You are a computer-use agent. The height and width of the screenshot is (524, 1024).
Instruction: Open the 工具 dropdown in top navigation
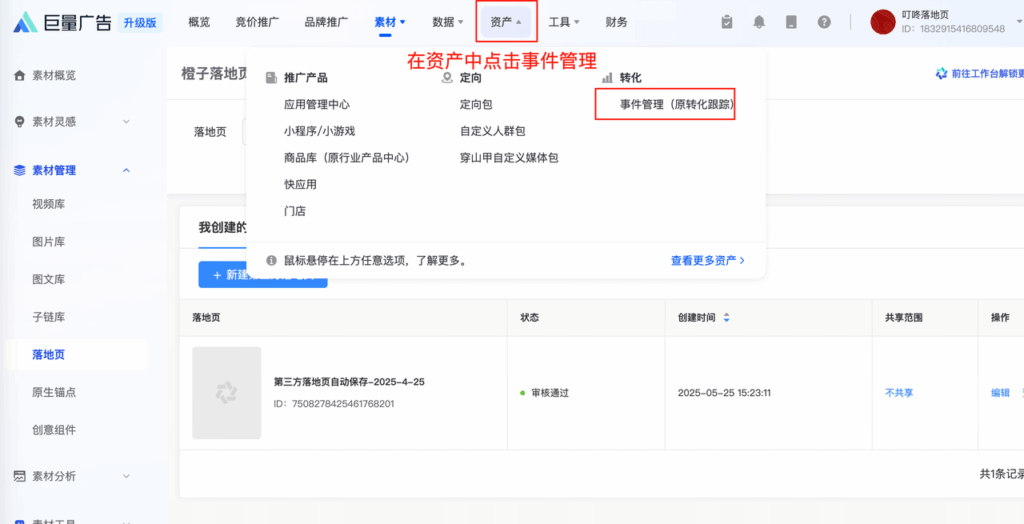click(x=563, y=22)
